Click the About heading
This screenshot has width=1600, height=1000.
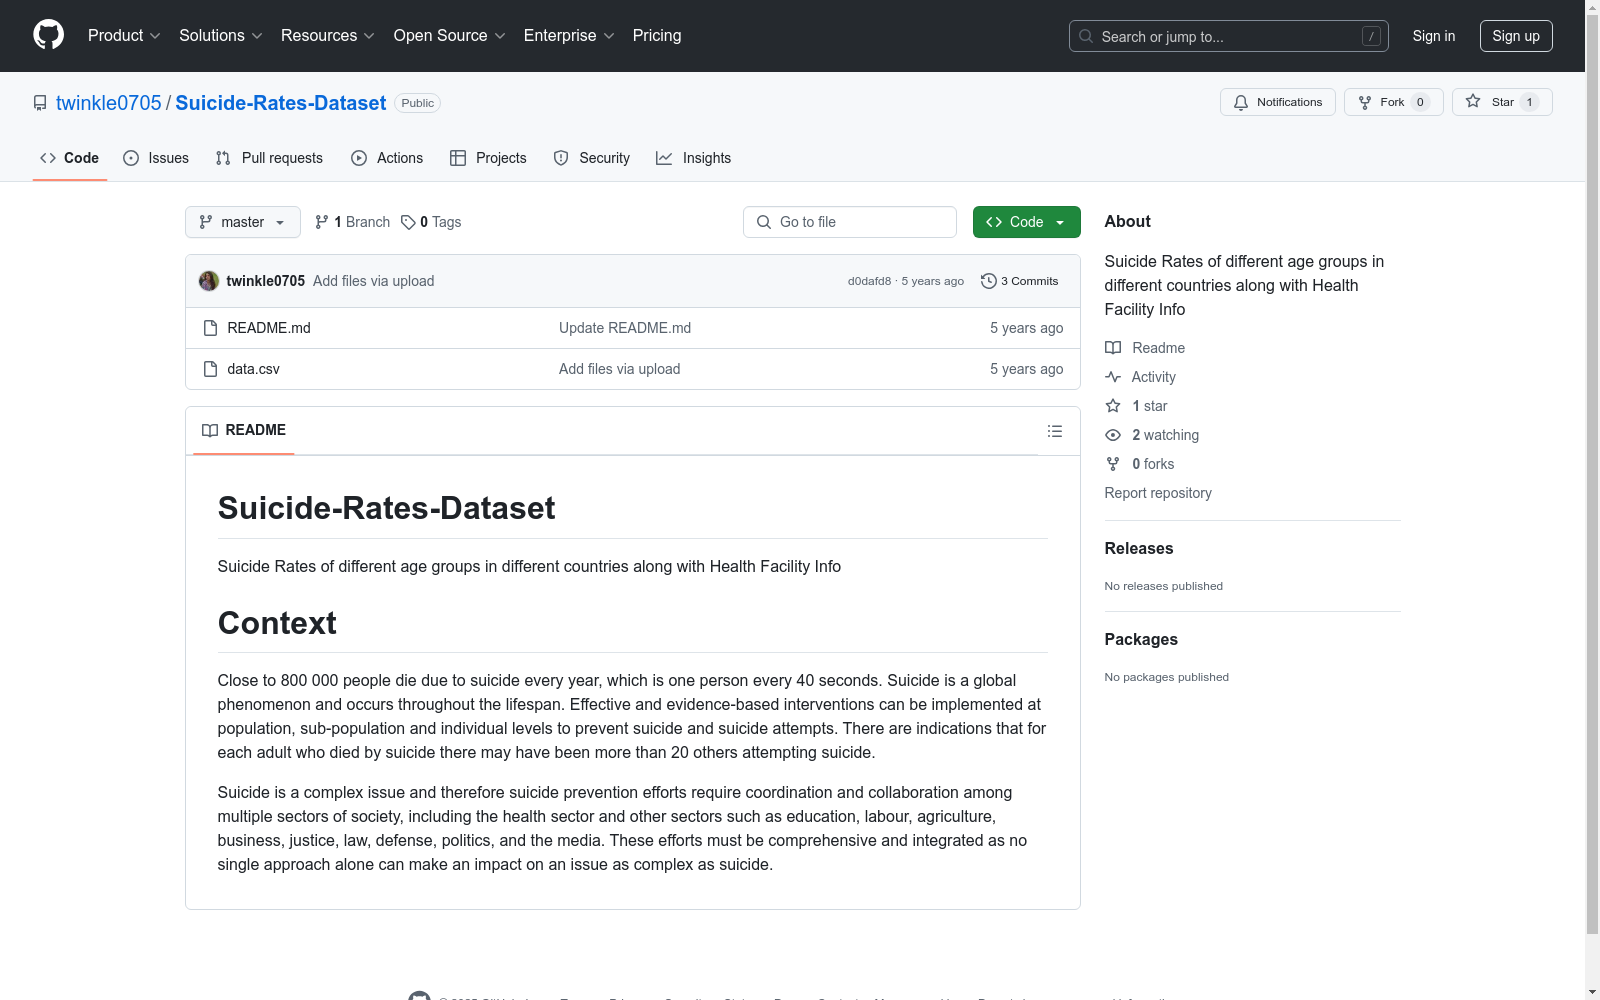click(x=1128, y=222)
